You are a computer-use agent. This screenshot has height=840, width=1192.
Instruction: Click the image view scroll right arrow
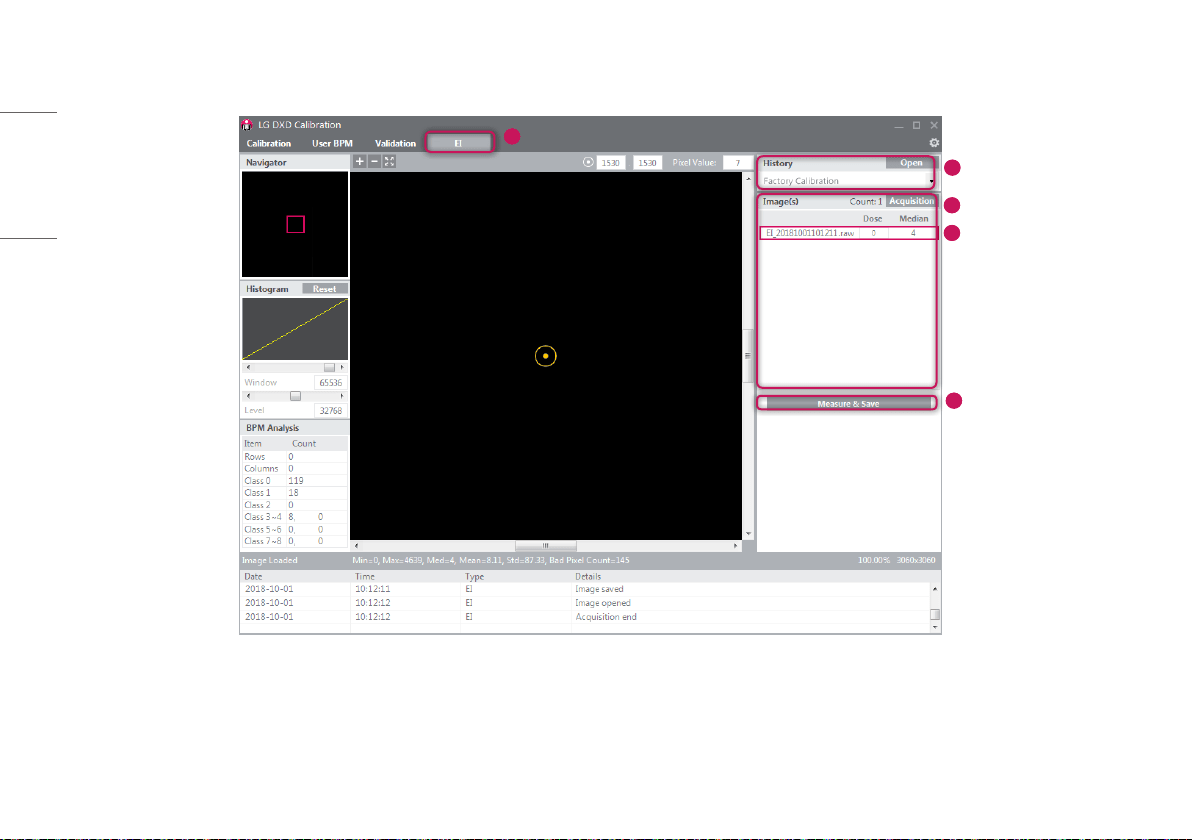pyautogui.click(x=735, y=546)
